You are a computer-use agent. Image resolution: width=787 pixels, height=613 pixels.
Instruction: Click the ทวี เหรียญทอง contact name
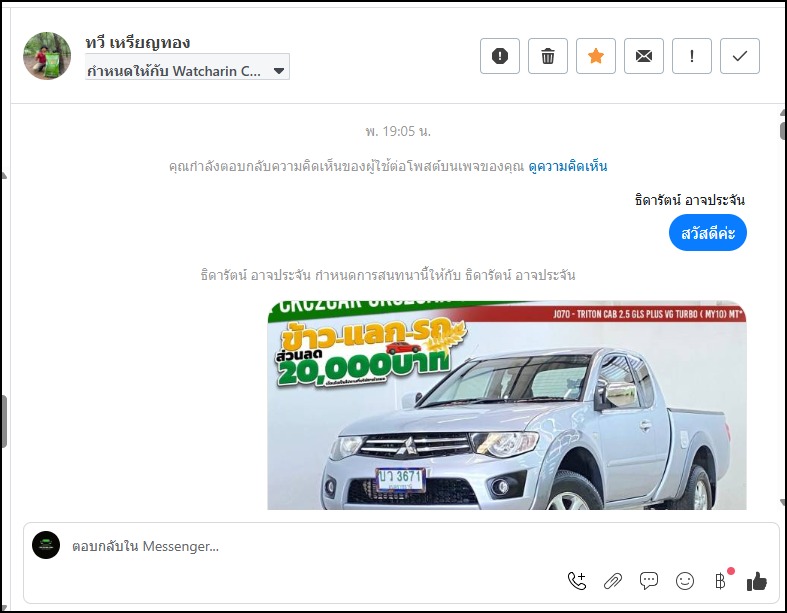click(138, 43)
